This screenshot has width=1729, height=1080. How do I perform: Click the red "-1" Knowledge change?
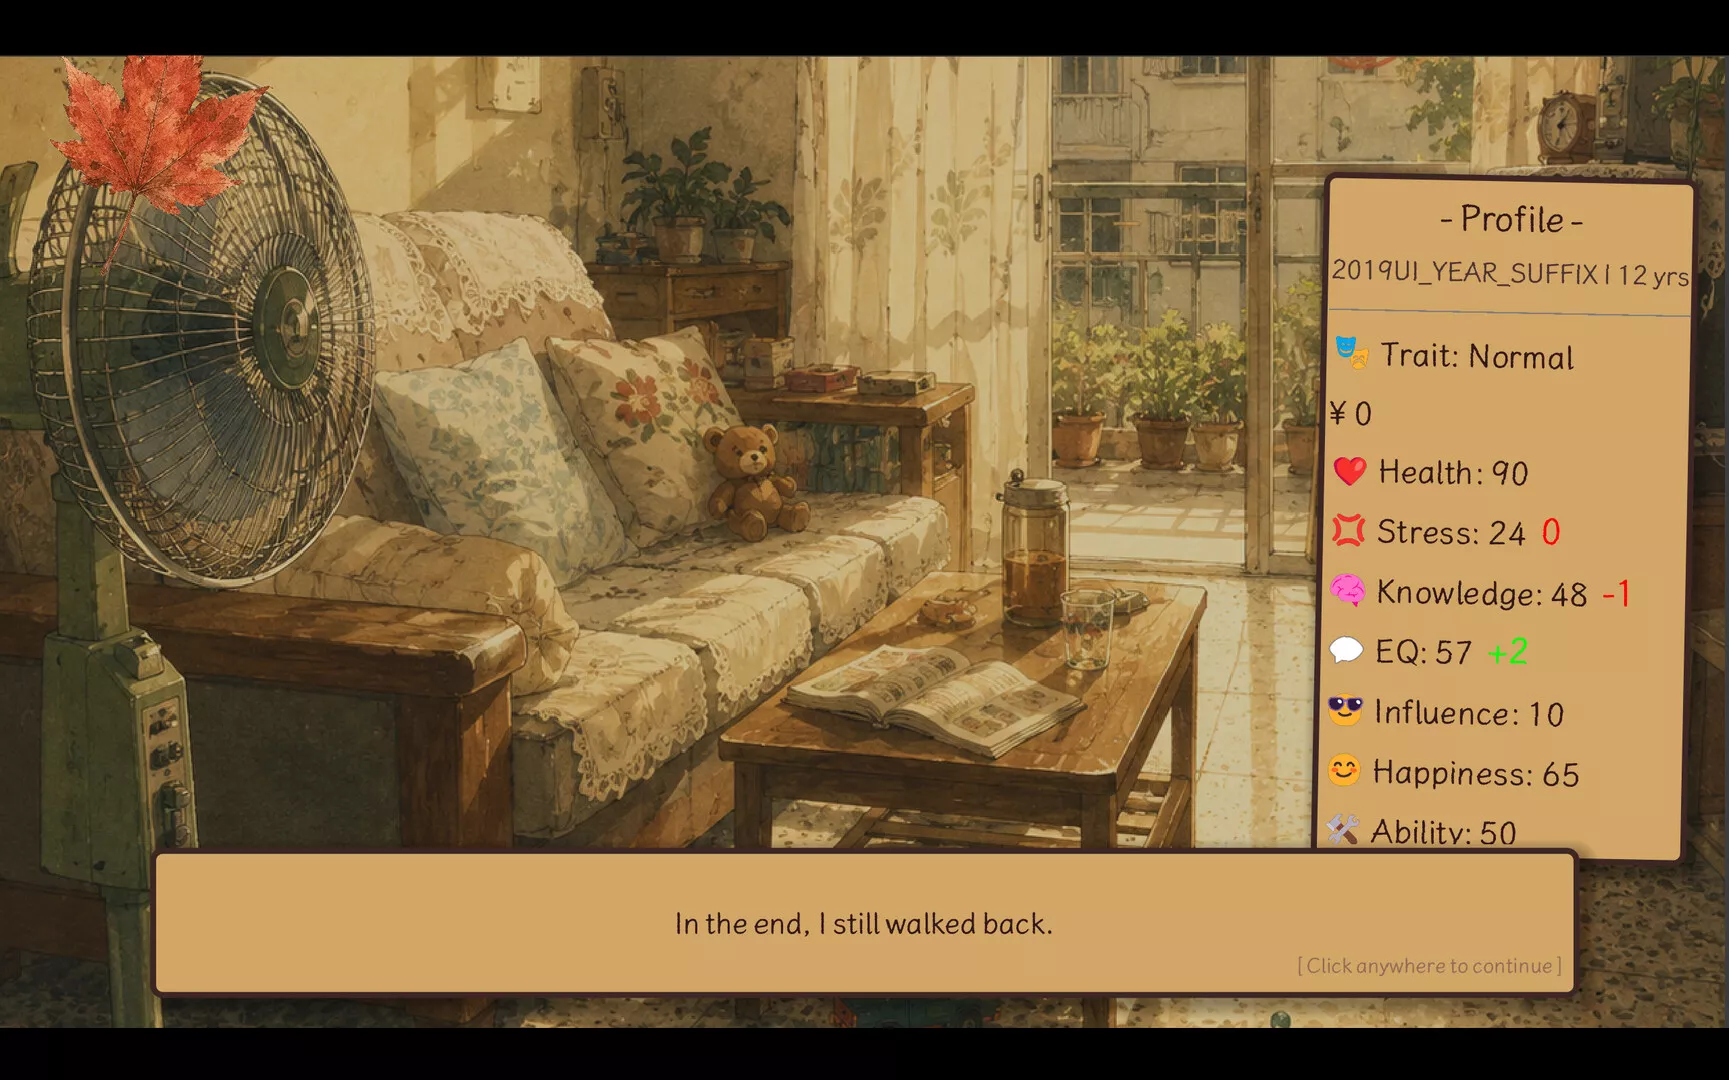point(1617,593)
